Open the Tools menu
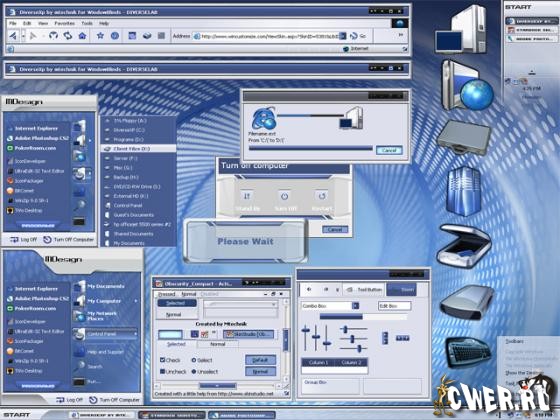This screenshot has width=560, height=420. pyautogui.click(x=87, y=23)
